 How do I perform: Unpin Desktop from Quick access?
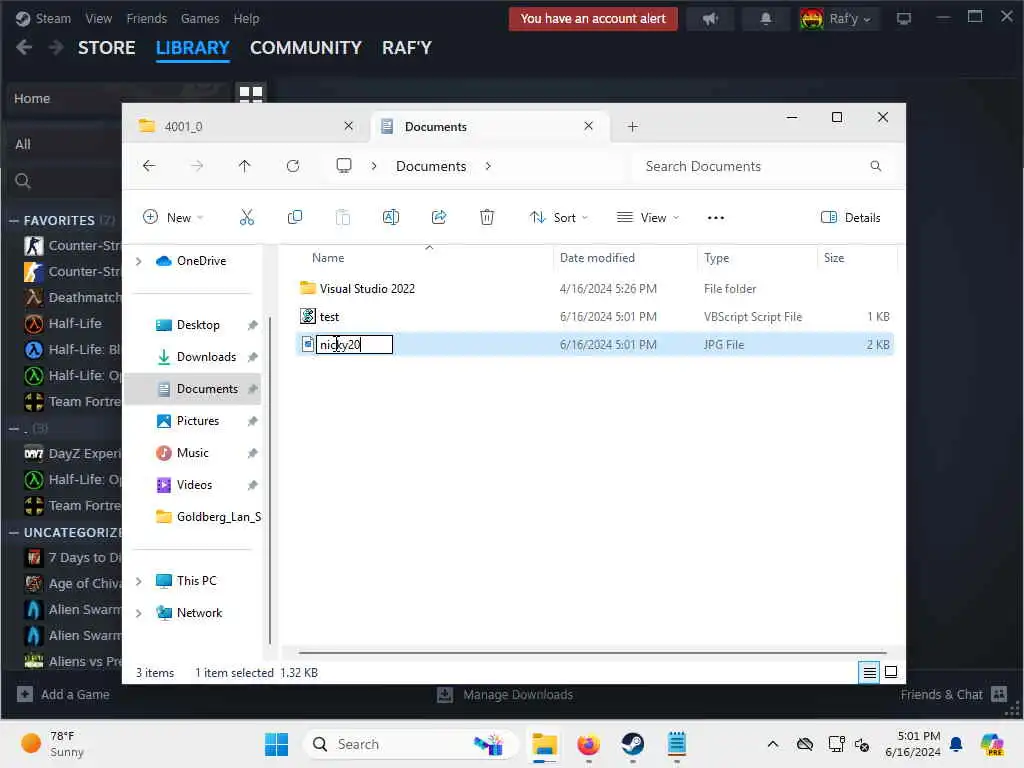click(x=253, y=325)
